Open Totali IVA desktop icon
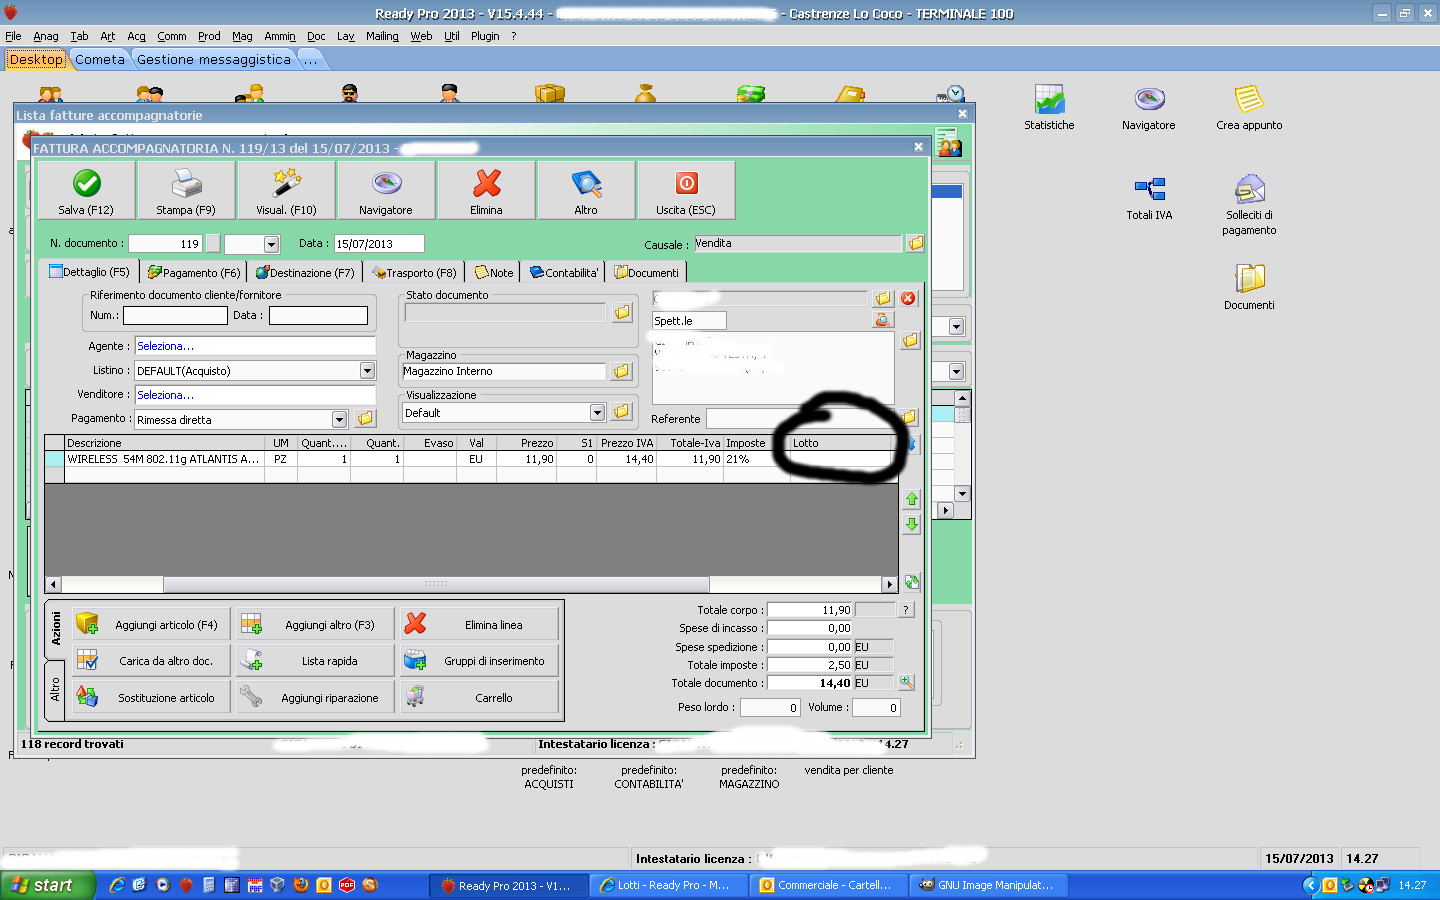Image resolution: width=1440 pixels, height=900 pixels. pyautogui.click(x=1149, y=198)
